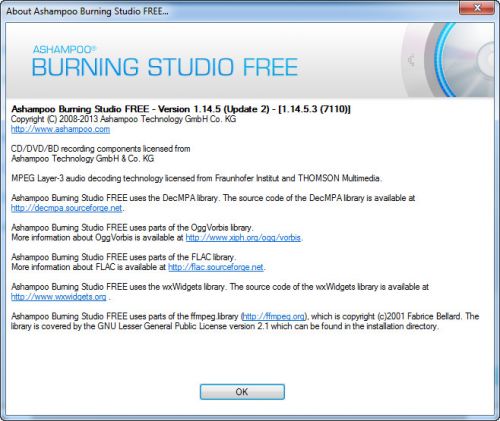
Task: Open the decmpa.sourceforge.net link
Action: point(67,208)
